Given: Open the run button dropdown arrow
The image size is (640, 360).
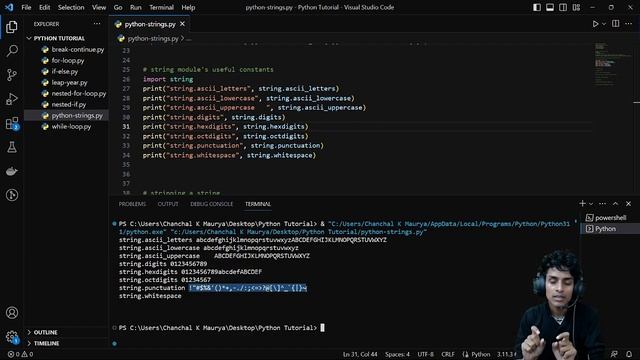Looking at the screenshot, I should coord(604,24).
